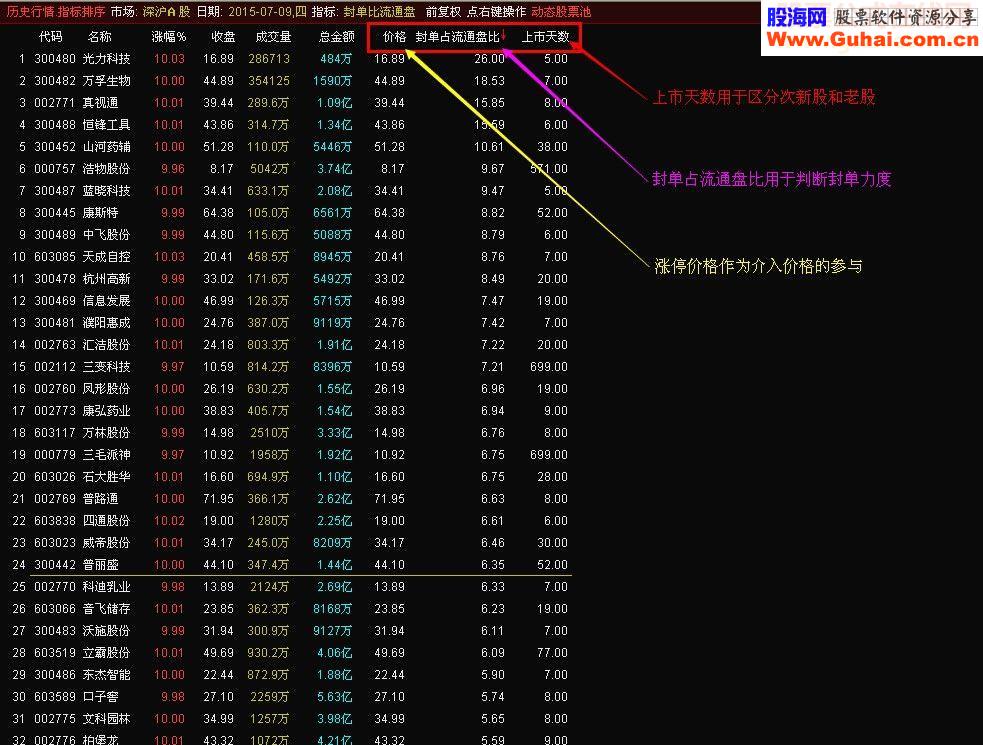This screenshot has width=983, height=745.
Task: Select the 四通股份 row
Action: pyautogui.click(x=292, y=520)
